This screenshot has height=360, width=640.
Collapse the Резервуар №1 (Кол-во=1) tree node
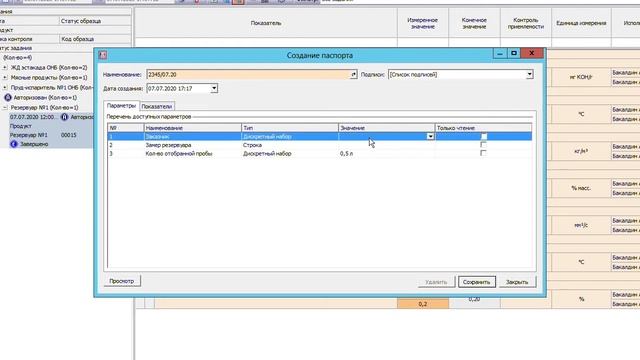(x=5, y=107)
